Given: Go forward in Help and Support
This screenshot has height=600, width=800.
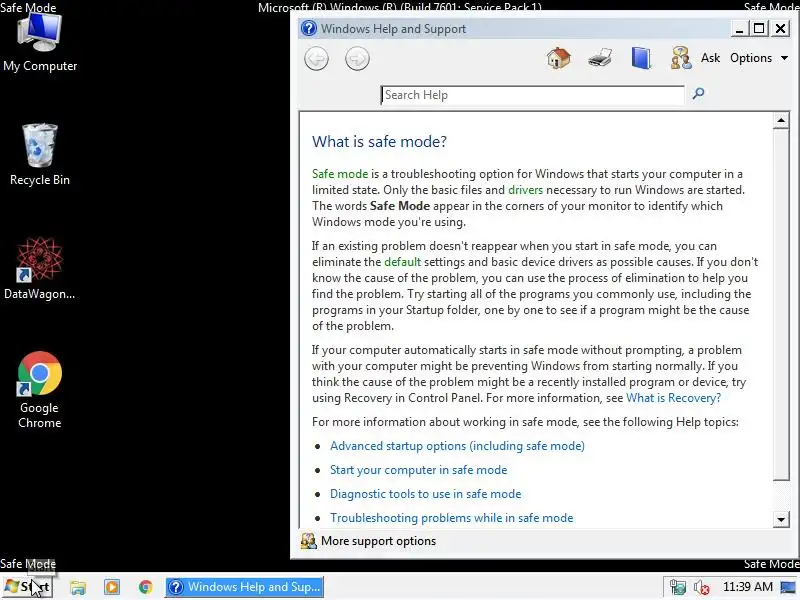Looking at the screenshot, I should pos(357,59).
